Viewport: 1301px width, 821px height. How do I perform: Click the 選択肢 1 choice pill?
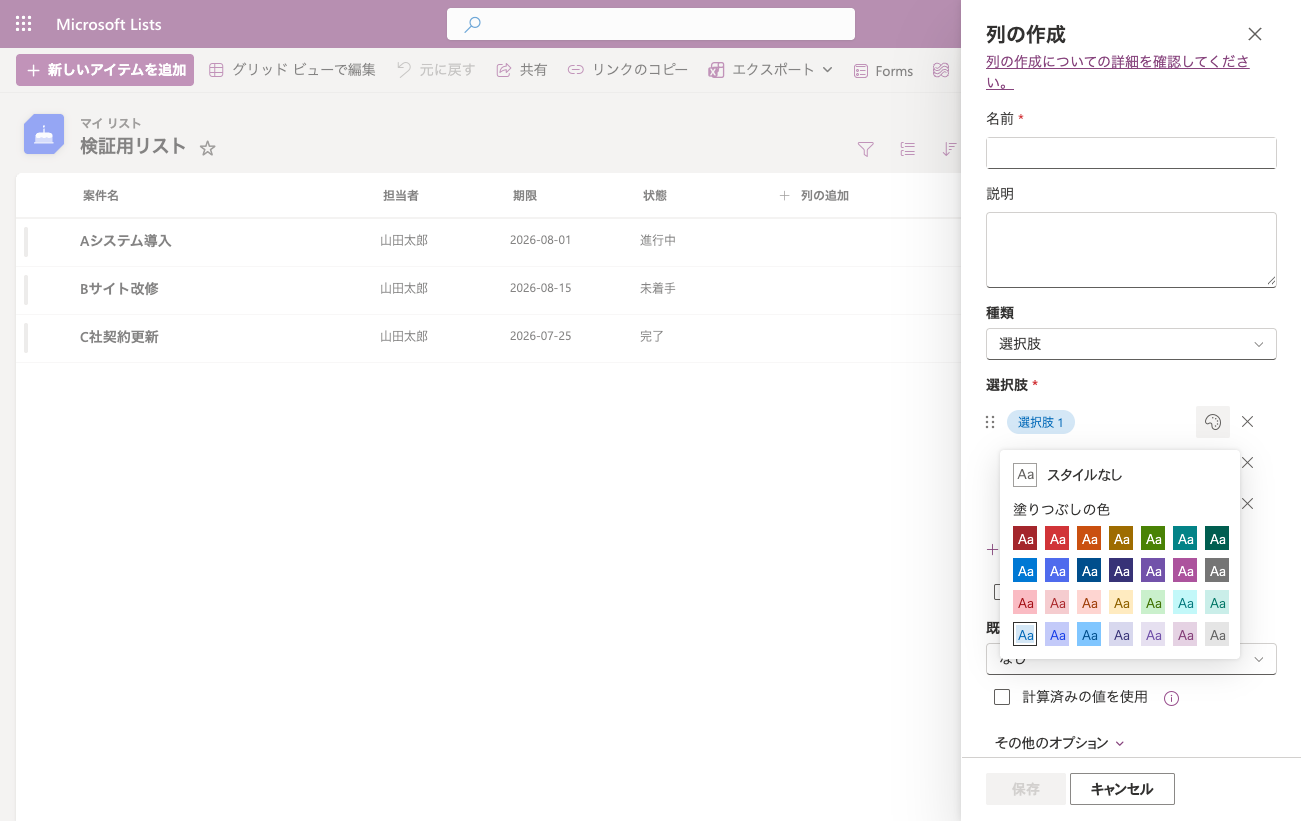pyautogui.click(x=1040, y=422)
